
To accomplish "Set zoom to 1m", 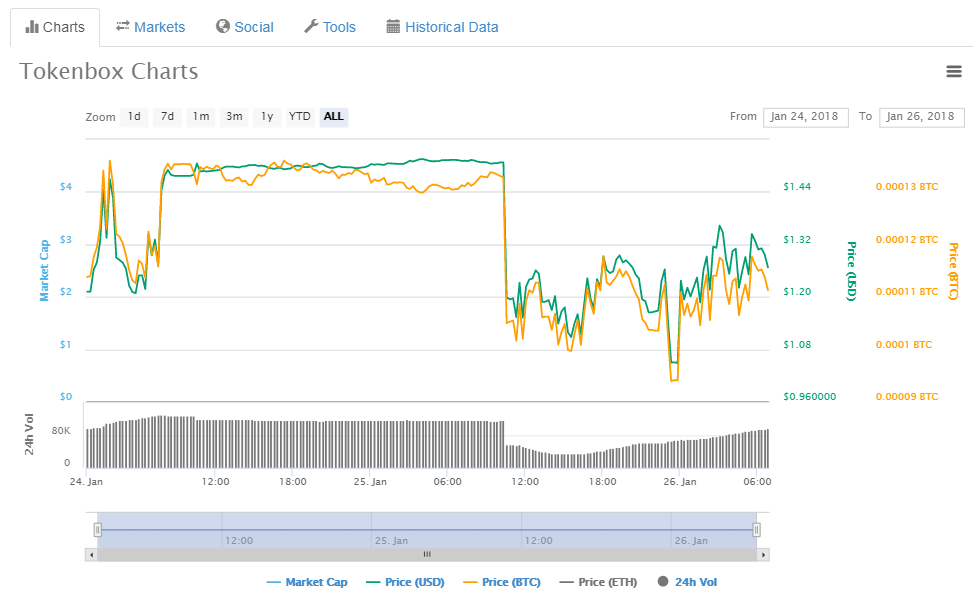I will pos(201,117).
